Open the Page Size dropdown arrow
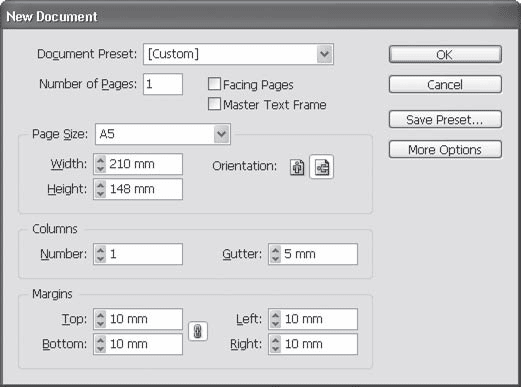 (x=222, y=134)
